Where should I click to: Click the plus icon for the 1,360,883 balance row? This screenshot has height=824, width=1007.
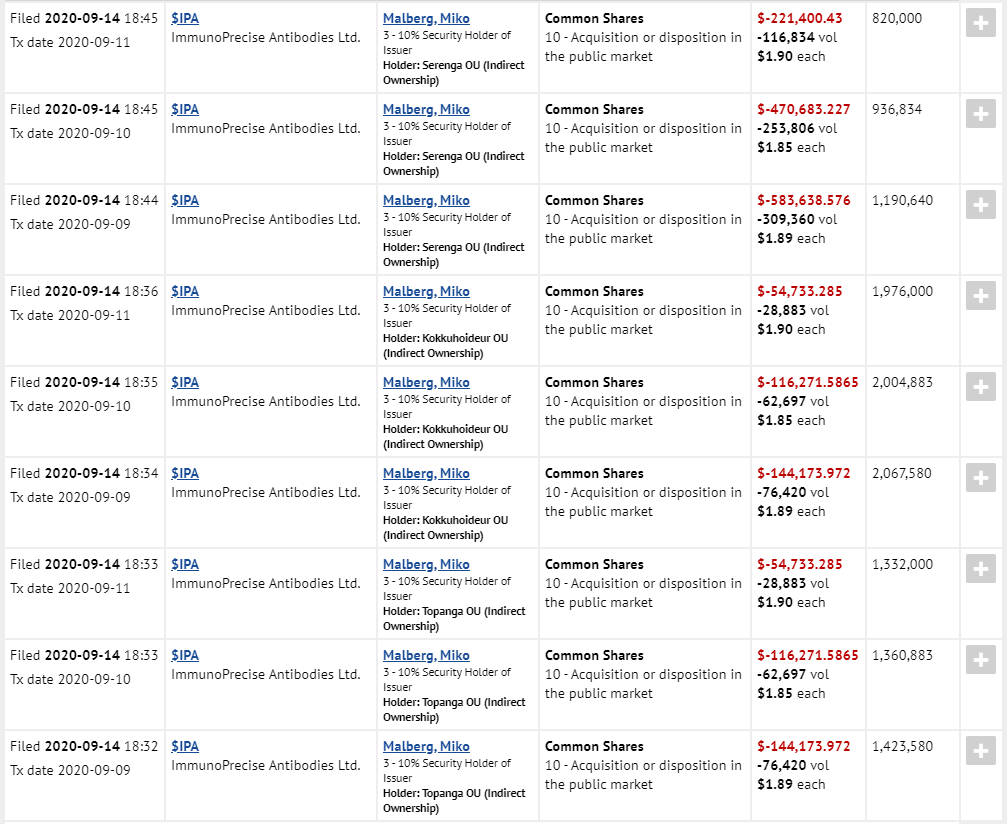tap(980, 661)
